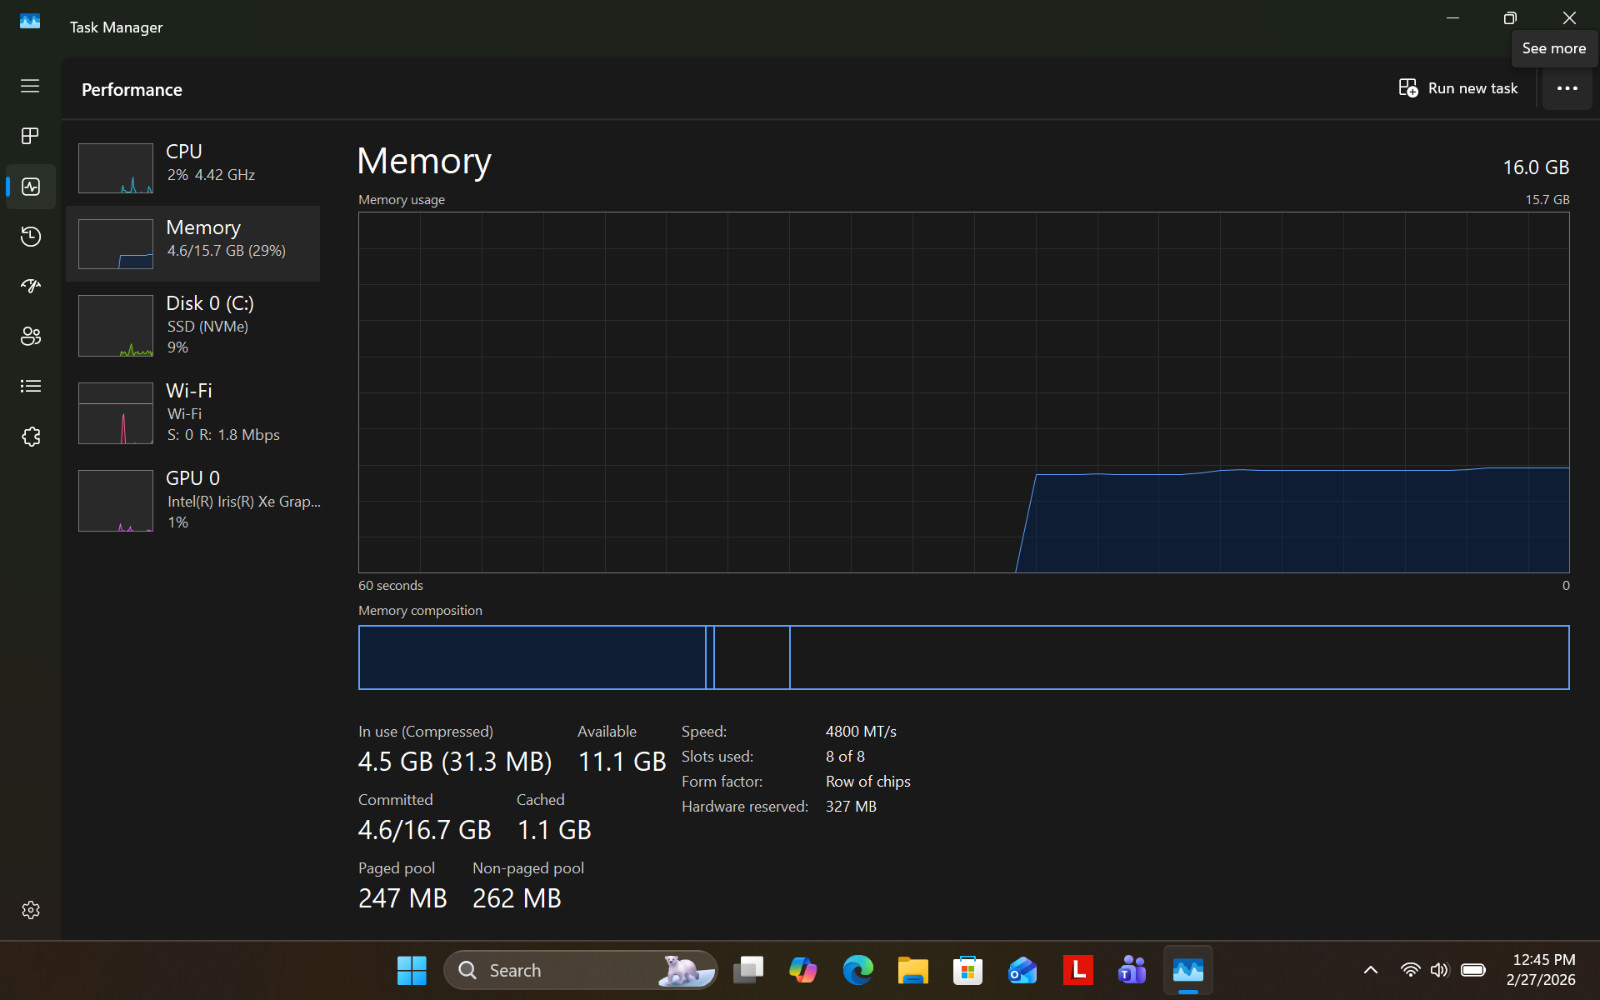Image resolution: width=1600 pixels, height=1000 pixels.
Task: Select the Disk 0 (C:) resource entry
Action: point(193,325)
